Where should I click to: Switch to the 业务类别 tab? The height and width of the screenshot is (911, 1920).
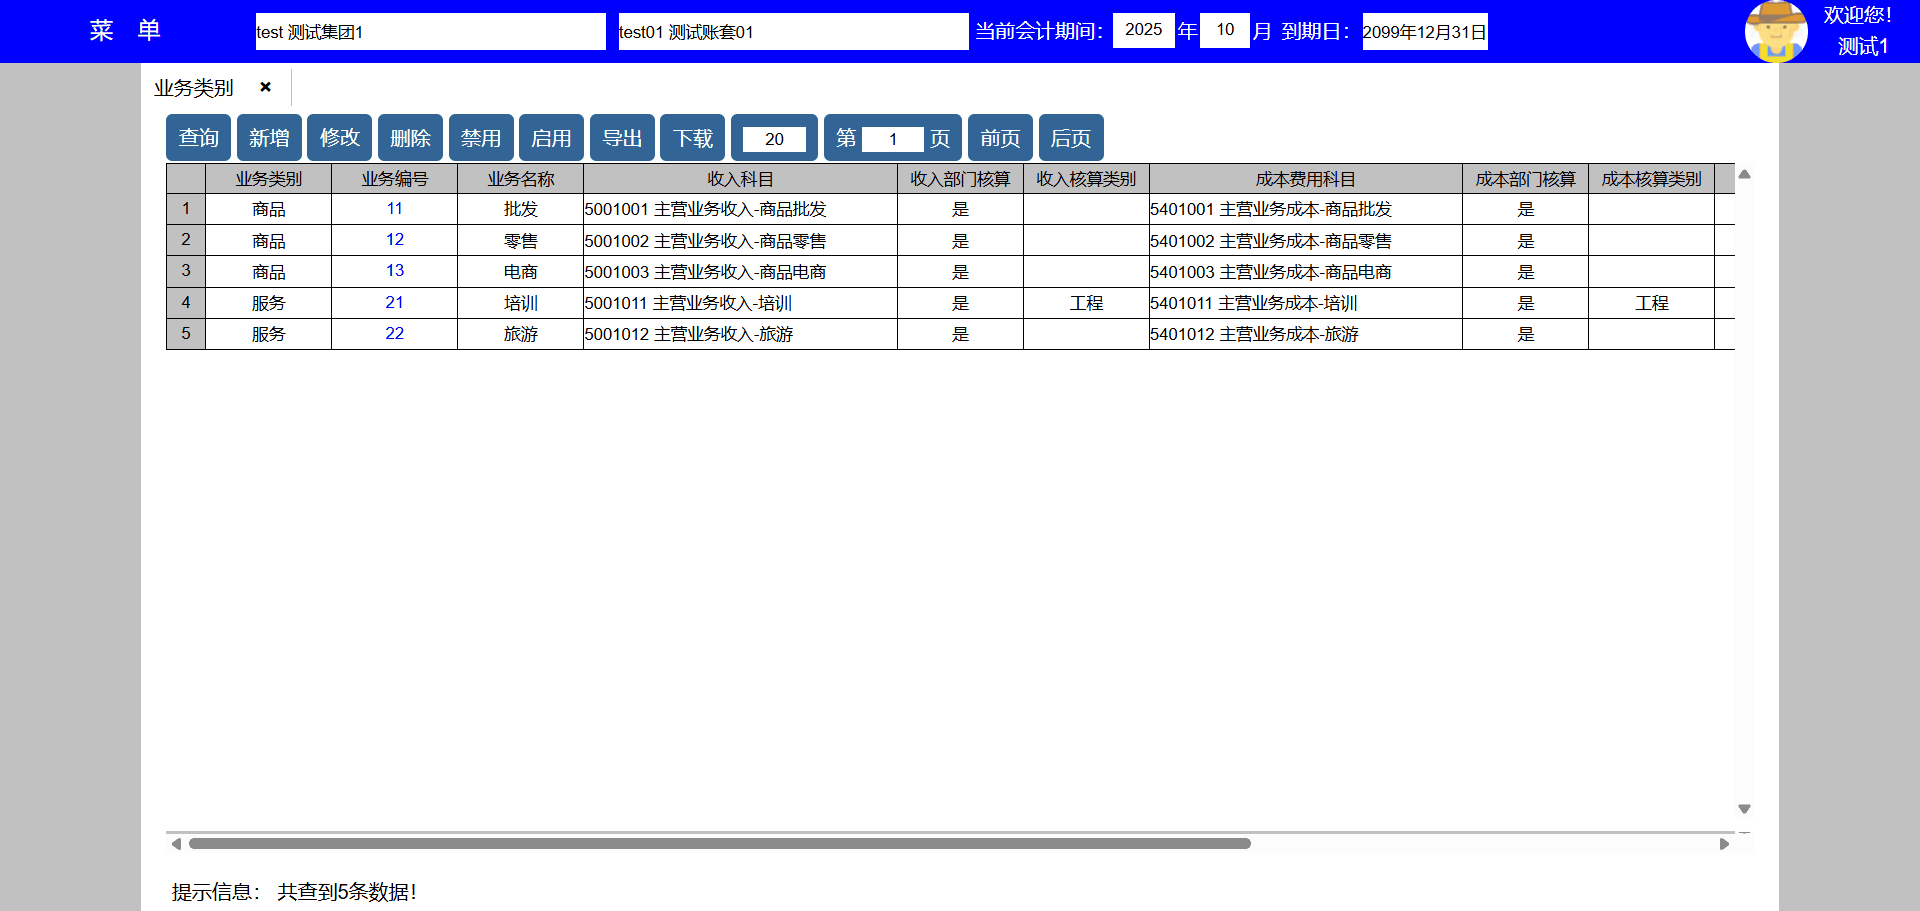coord(194,88)
